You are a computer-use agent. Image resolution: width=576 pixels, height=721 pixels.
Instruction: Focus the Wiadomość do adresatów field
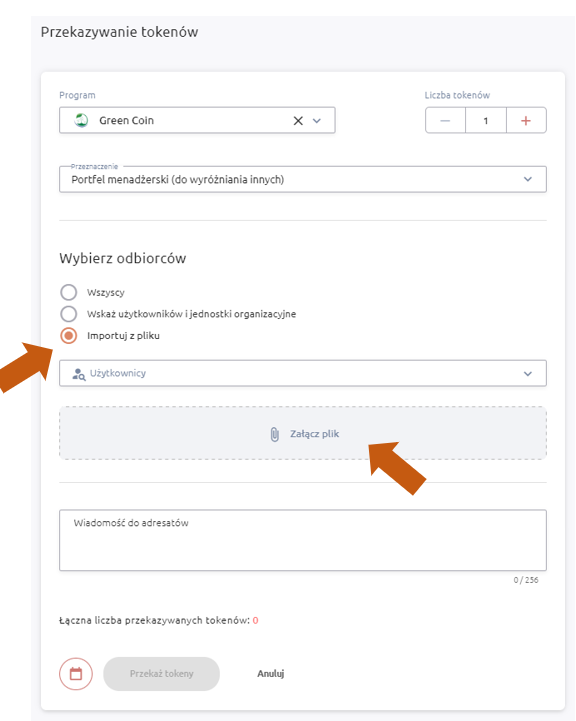[x=303, y=540]
